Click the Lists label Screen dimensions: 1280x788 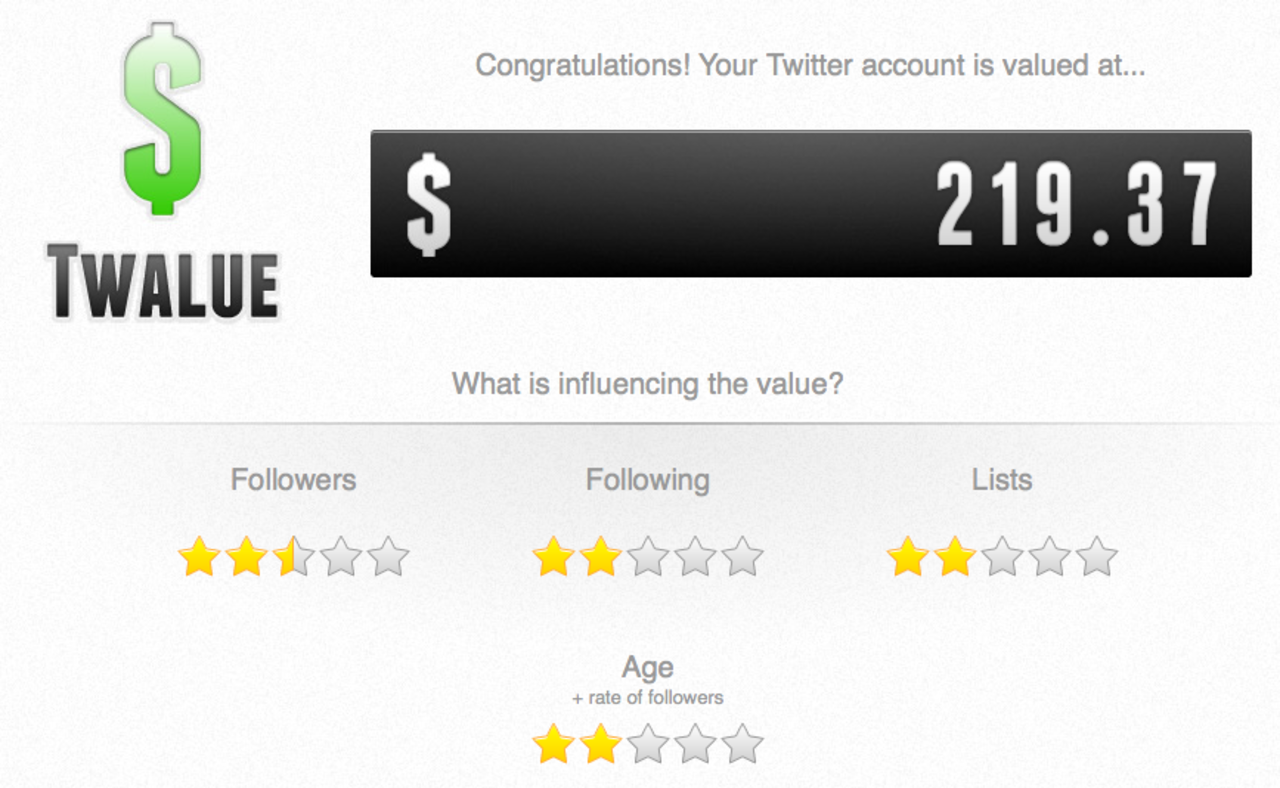click(x=1002, y=480)
